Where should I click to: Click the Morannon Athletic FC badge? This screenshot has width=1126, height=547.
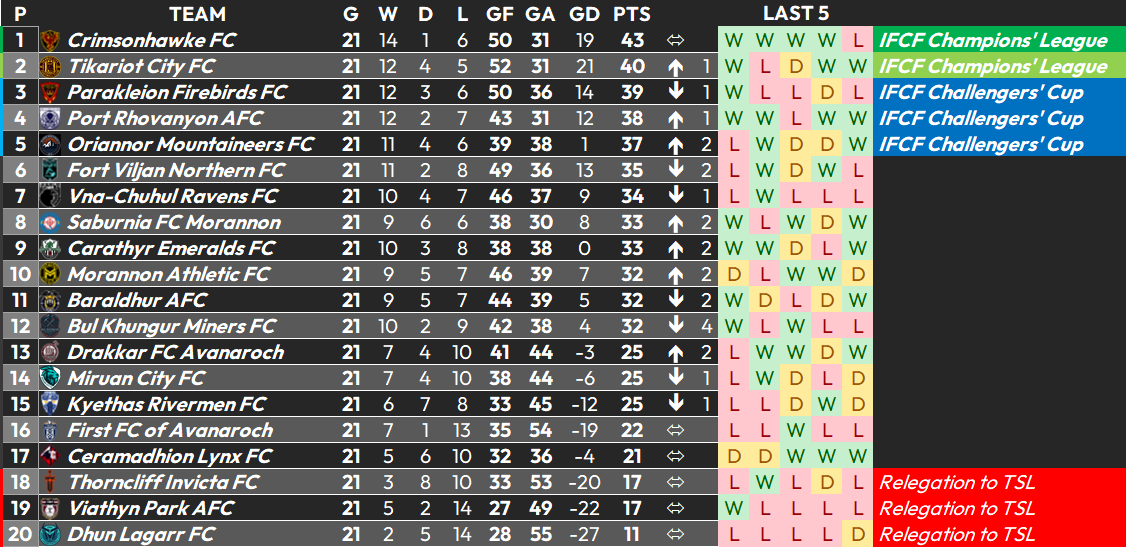(x=50, y=274)
